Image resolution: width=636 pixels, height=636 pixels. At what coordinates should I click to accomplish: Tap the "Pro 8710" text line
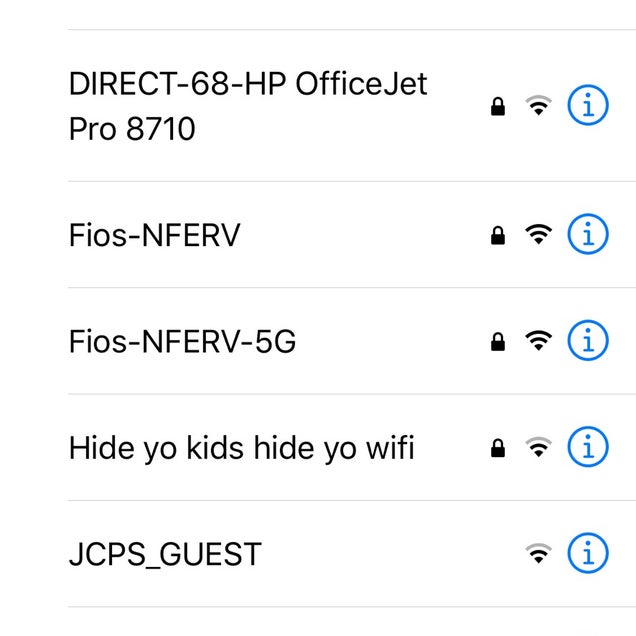[132, 129]
